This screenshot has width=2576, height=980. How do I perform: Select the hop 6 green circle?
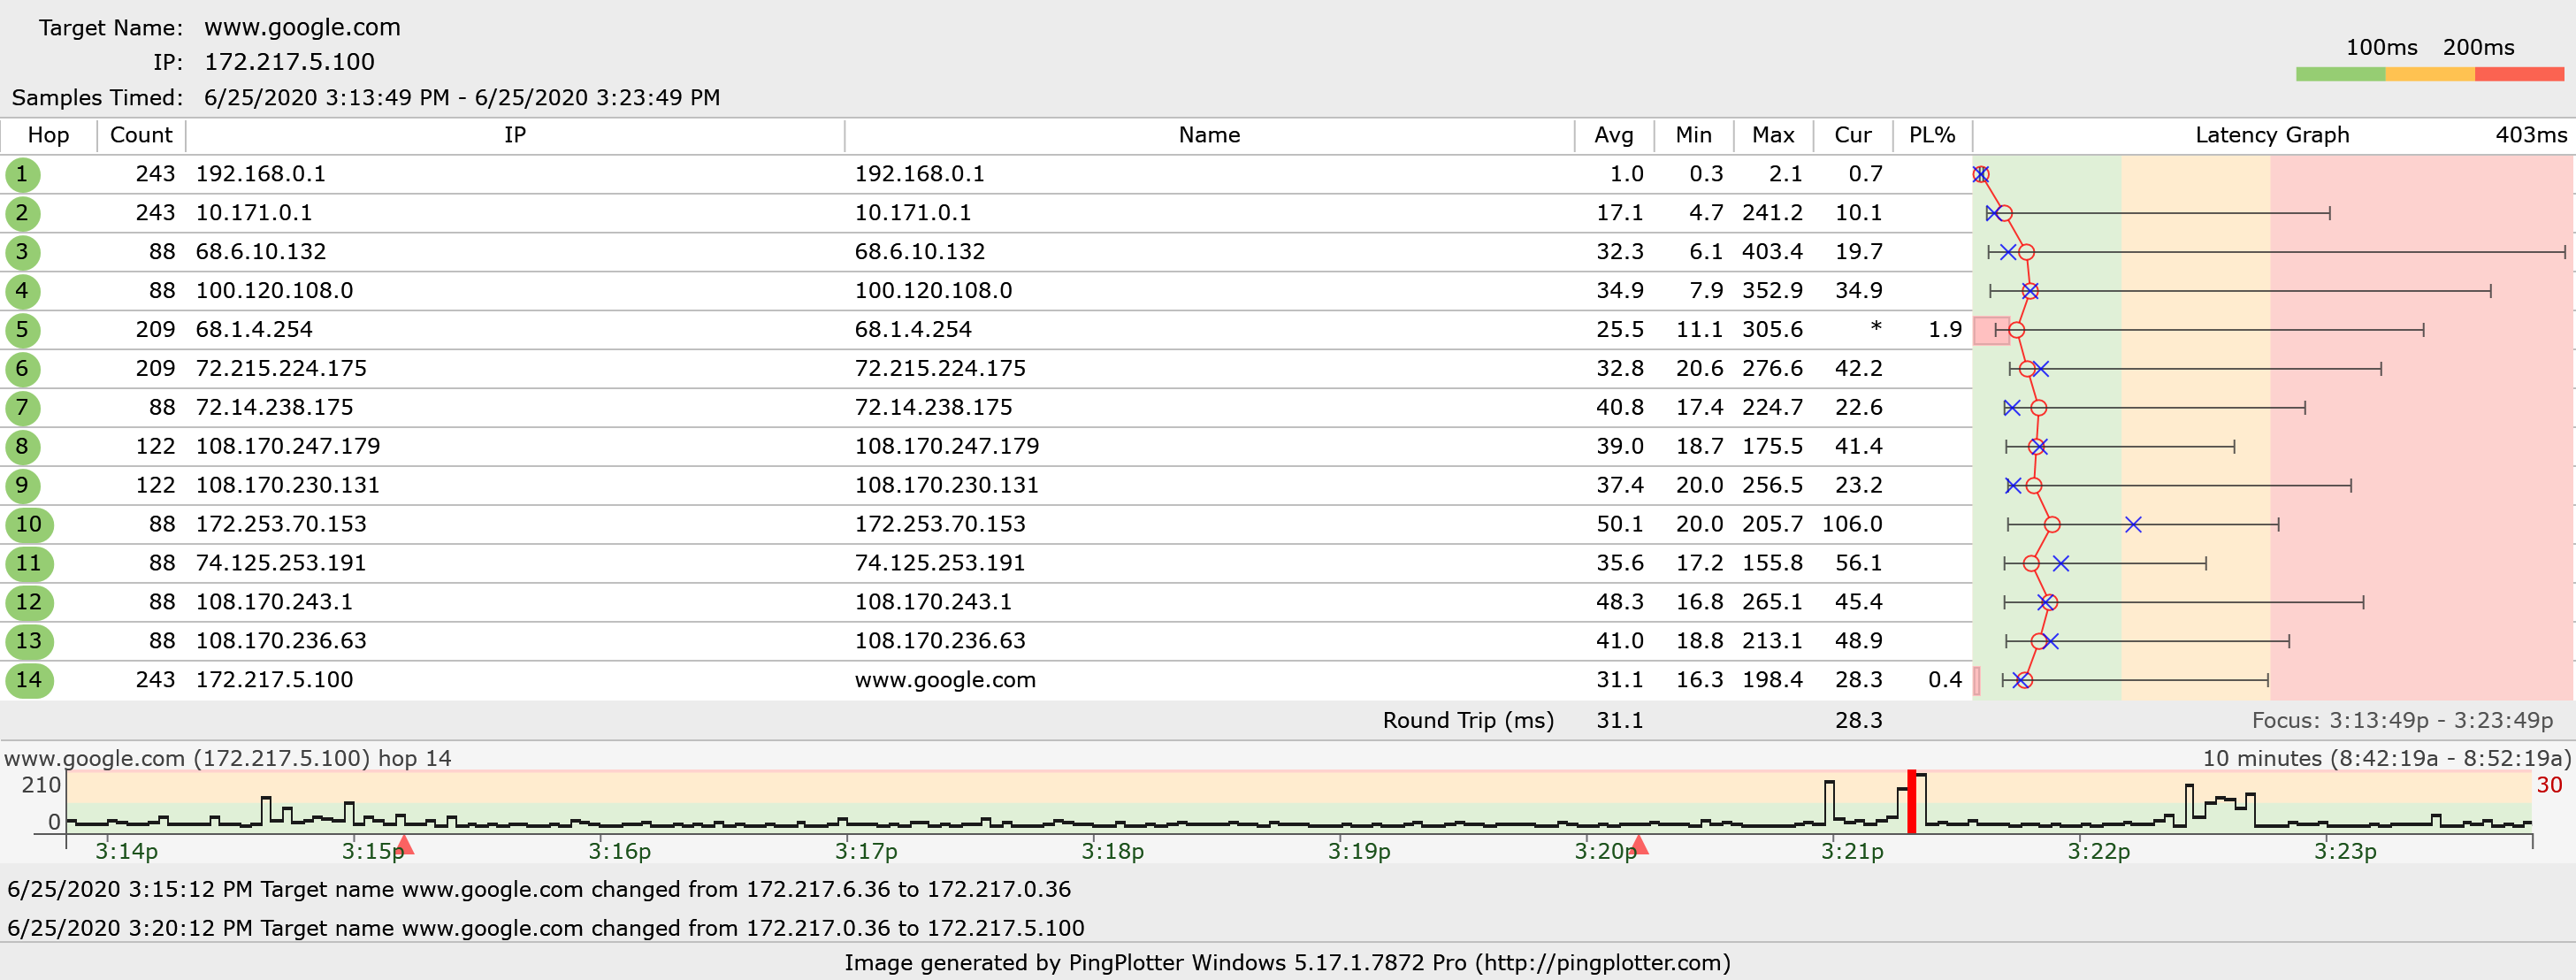pos(22,369)
